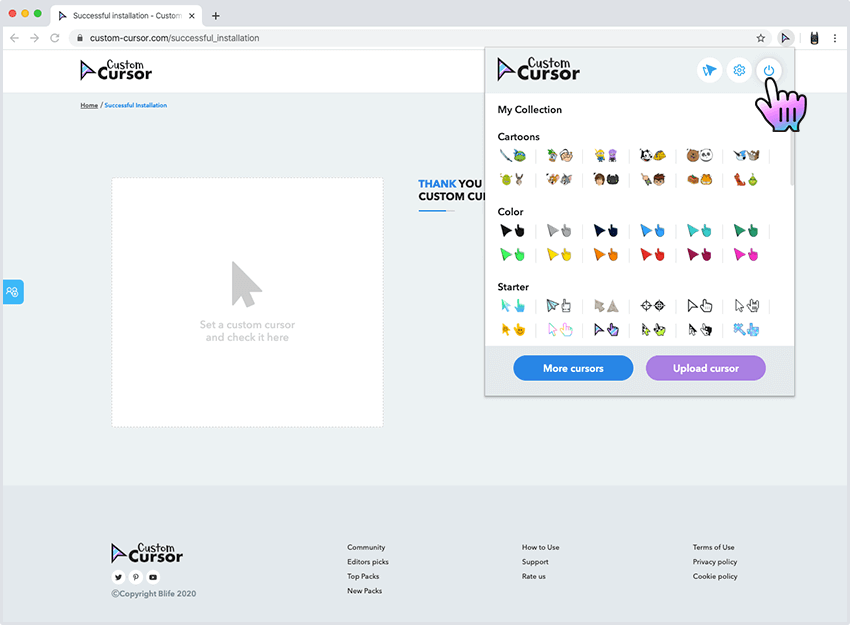Close the Successful installation tab

192,16
